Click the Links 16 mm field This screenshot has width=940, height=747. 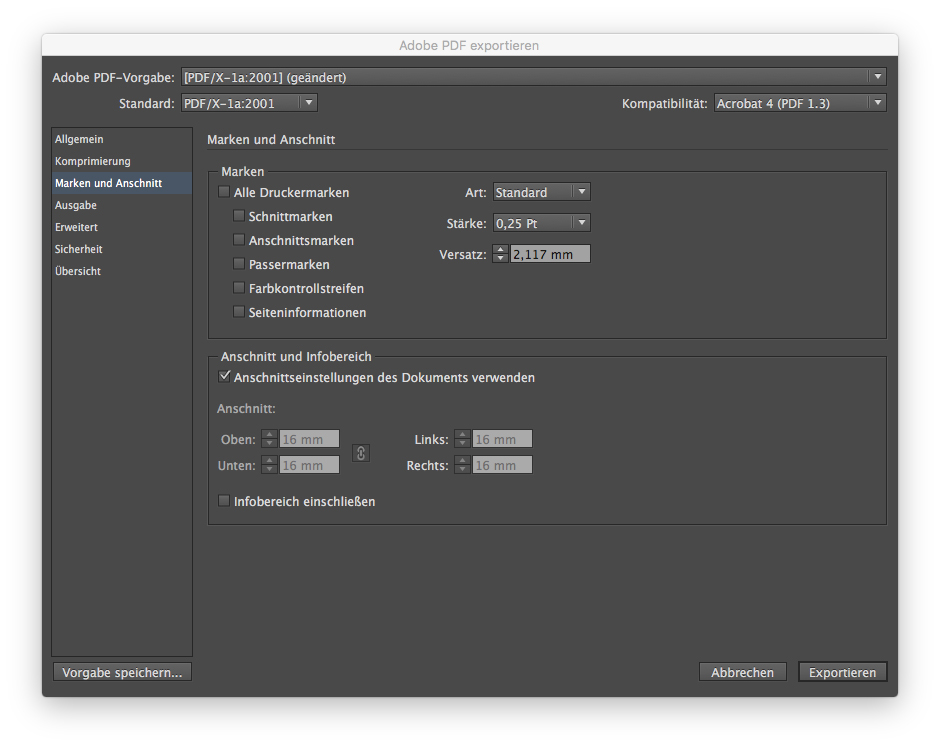click(x=502, y=439)
